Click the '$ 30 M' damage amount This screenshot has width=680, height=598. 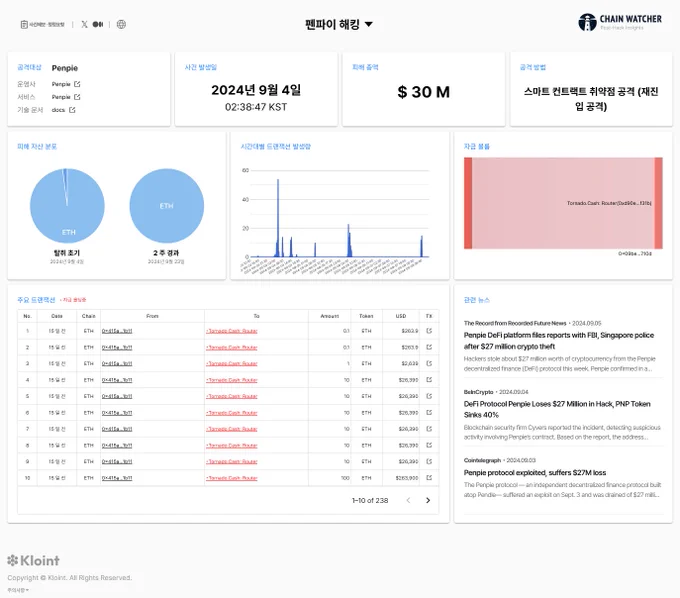pyautogui.click(x=424, y=92)
